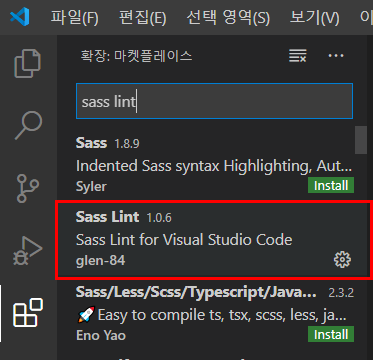Click the Easy to compile ts, tsx description
This screenshot has height=360, width=373.
[213, 315]
